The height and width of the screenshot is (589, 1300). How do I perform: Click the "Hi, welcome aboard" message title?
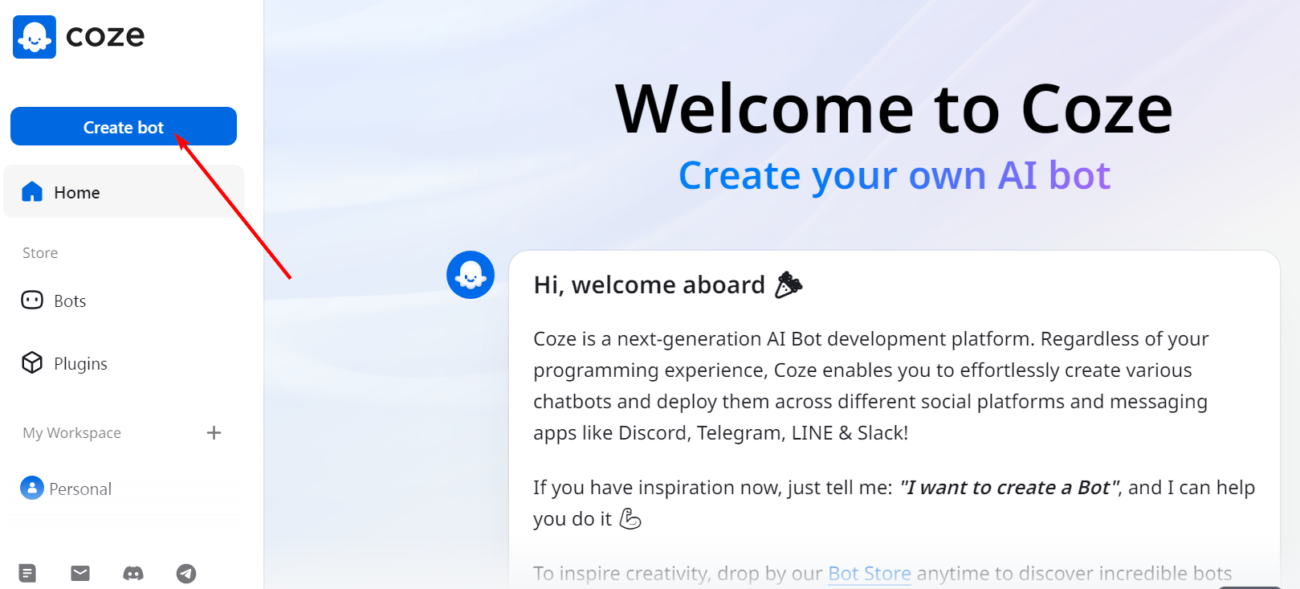[649, 285]
